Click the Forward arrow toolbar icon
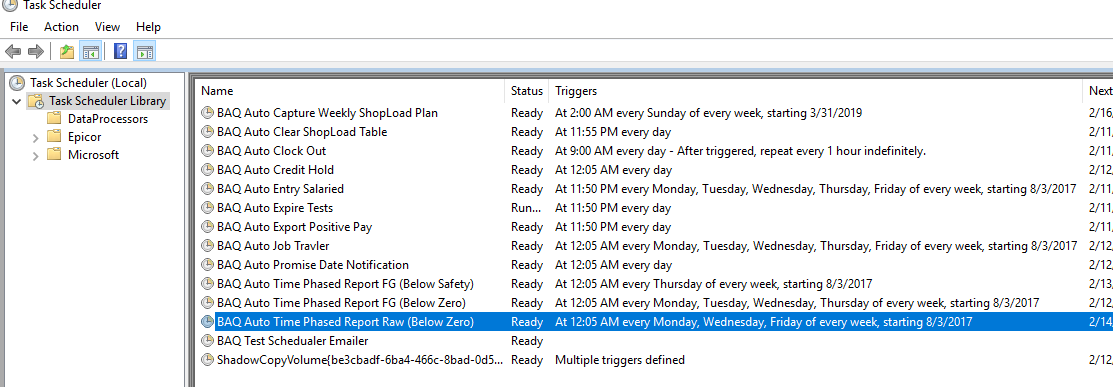 pyautogui.click(x=35, y=51)
